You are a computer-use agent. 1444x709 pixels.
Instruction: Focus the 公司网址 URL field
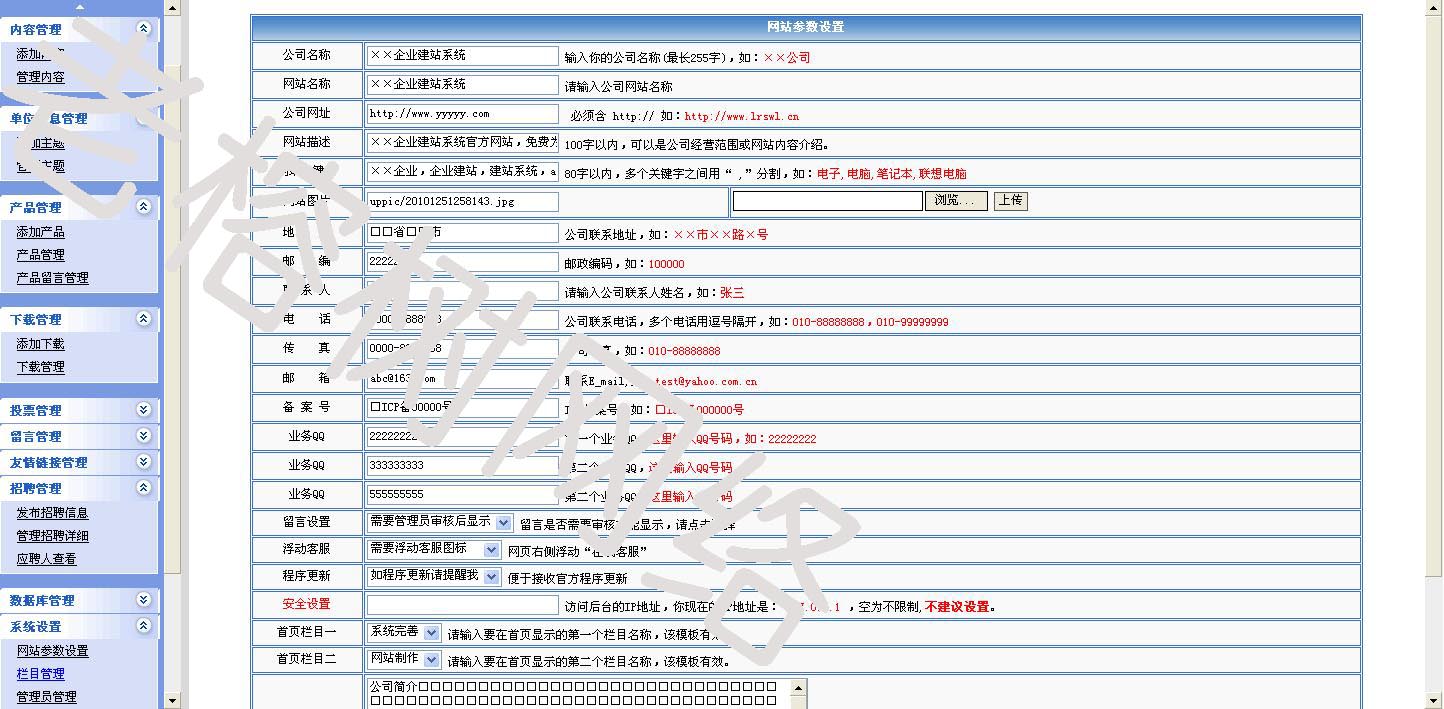[463, 114]
